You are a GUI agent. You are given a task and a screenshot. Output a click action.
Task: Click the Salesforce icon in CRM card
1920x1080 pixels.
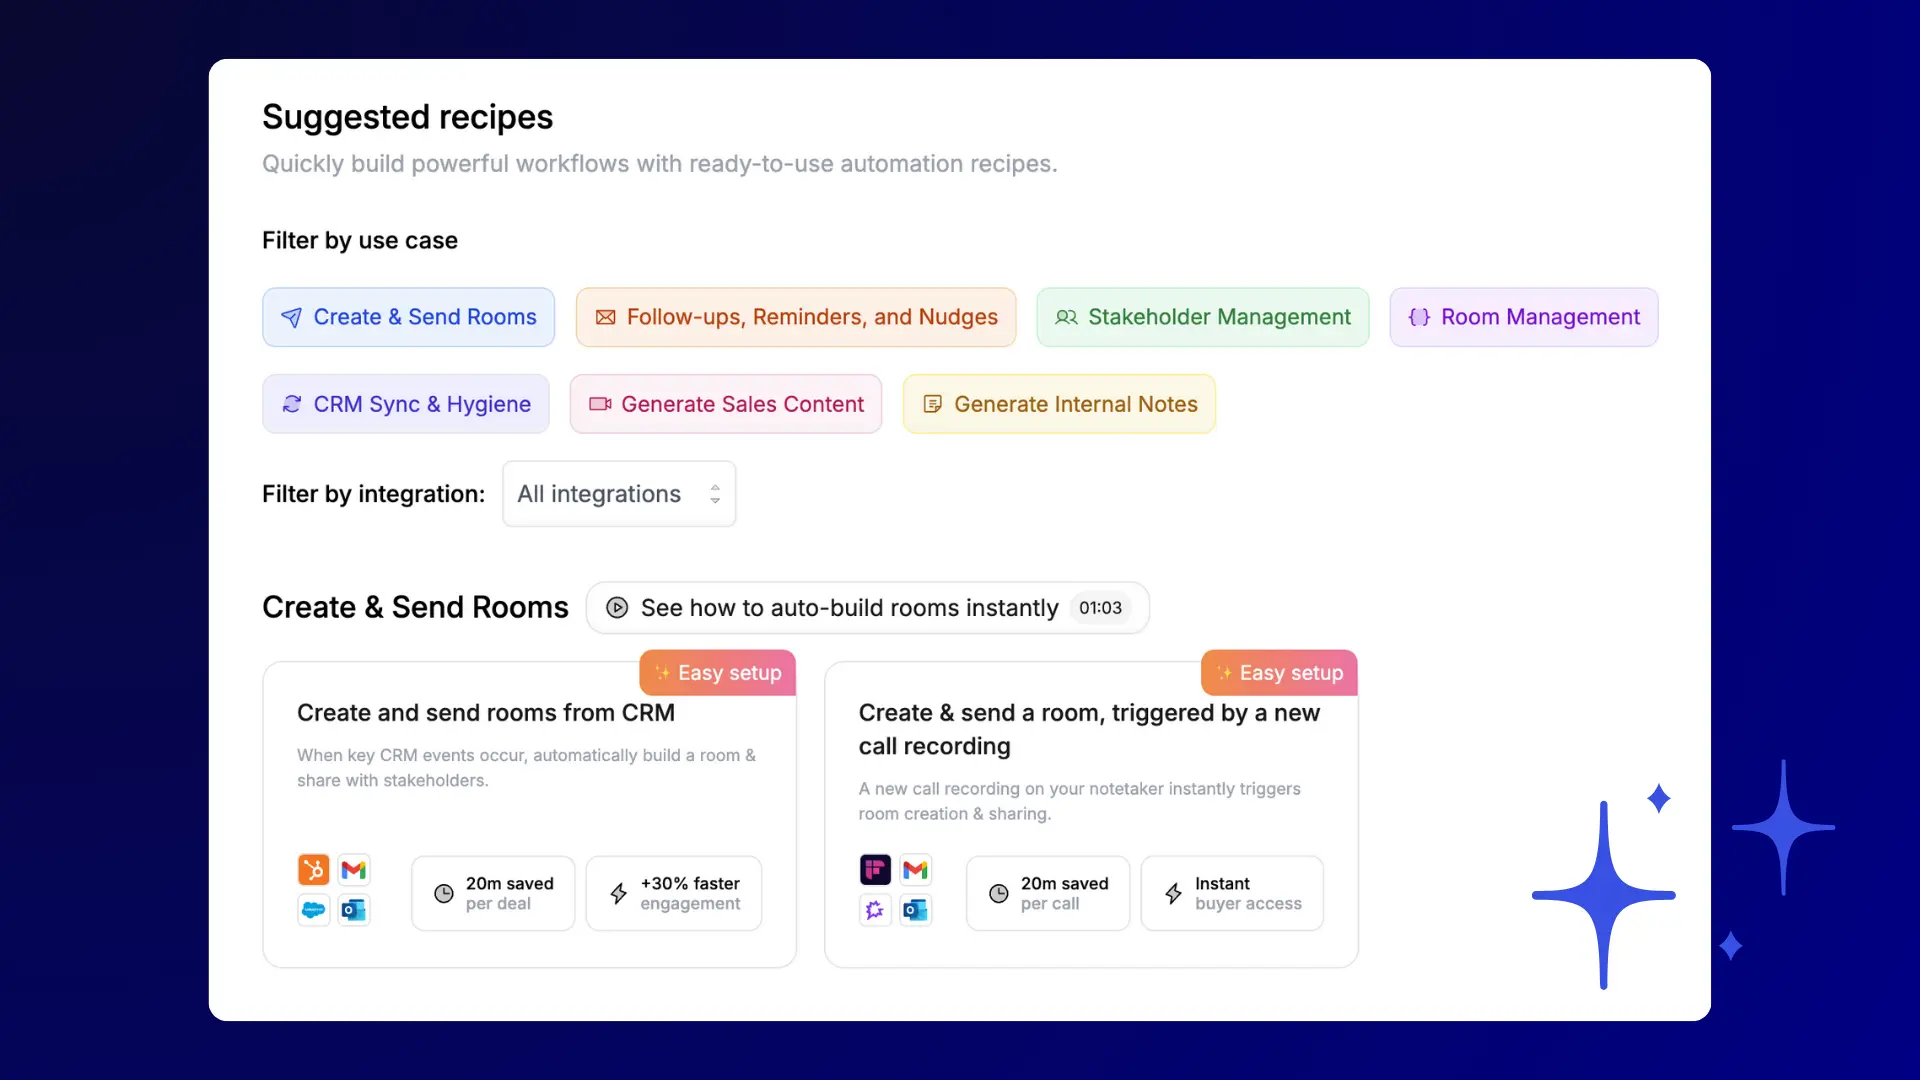[x=313, y=910]
